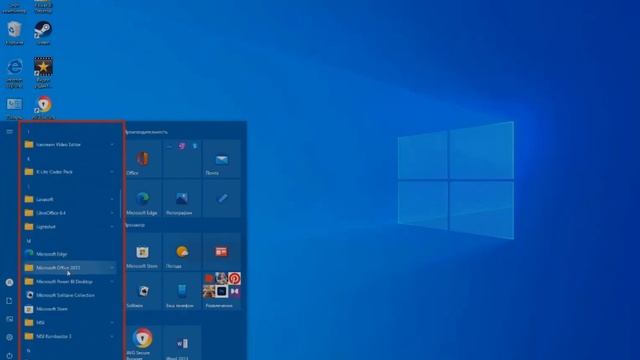Screen dimensions: 640x360
Task: Select the gold star film desktop shortcut
Action: point(43,73)
